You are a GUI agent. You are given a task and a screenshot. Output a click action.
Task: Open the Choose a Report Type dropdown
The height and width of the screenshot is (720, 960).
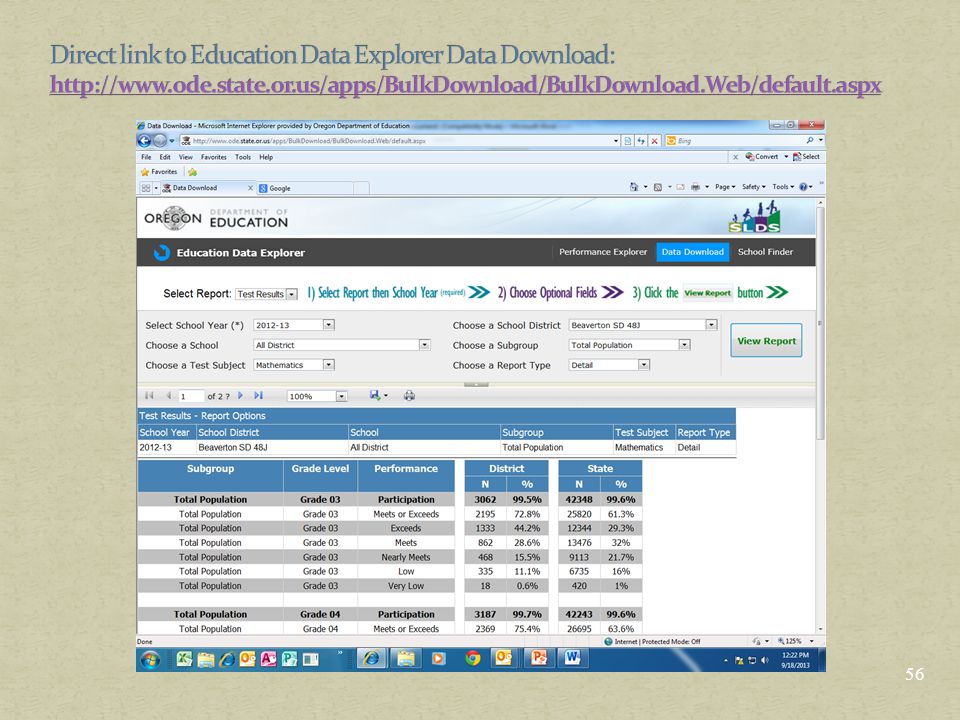click(643, 365)
